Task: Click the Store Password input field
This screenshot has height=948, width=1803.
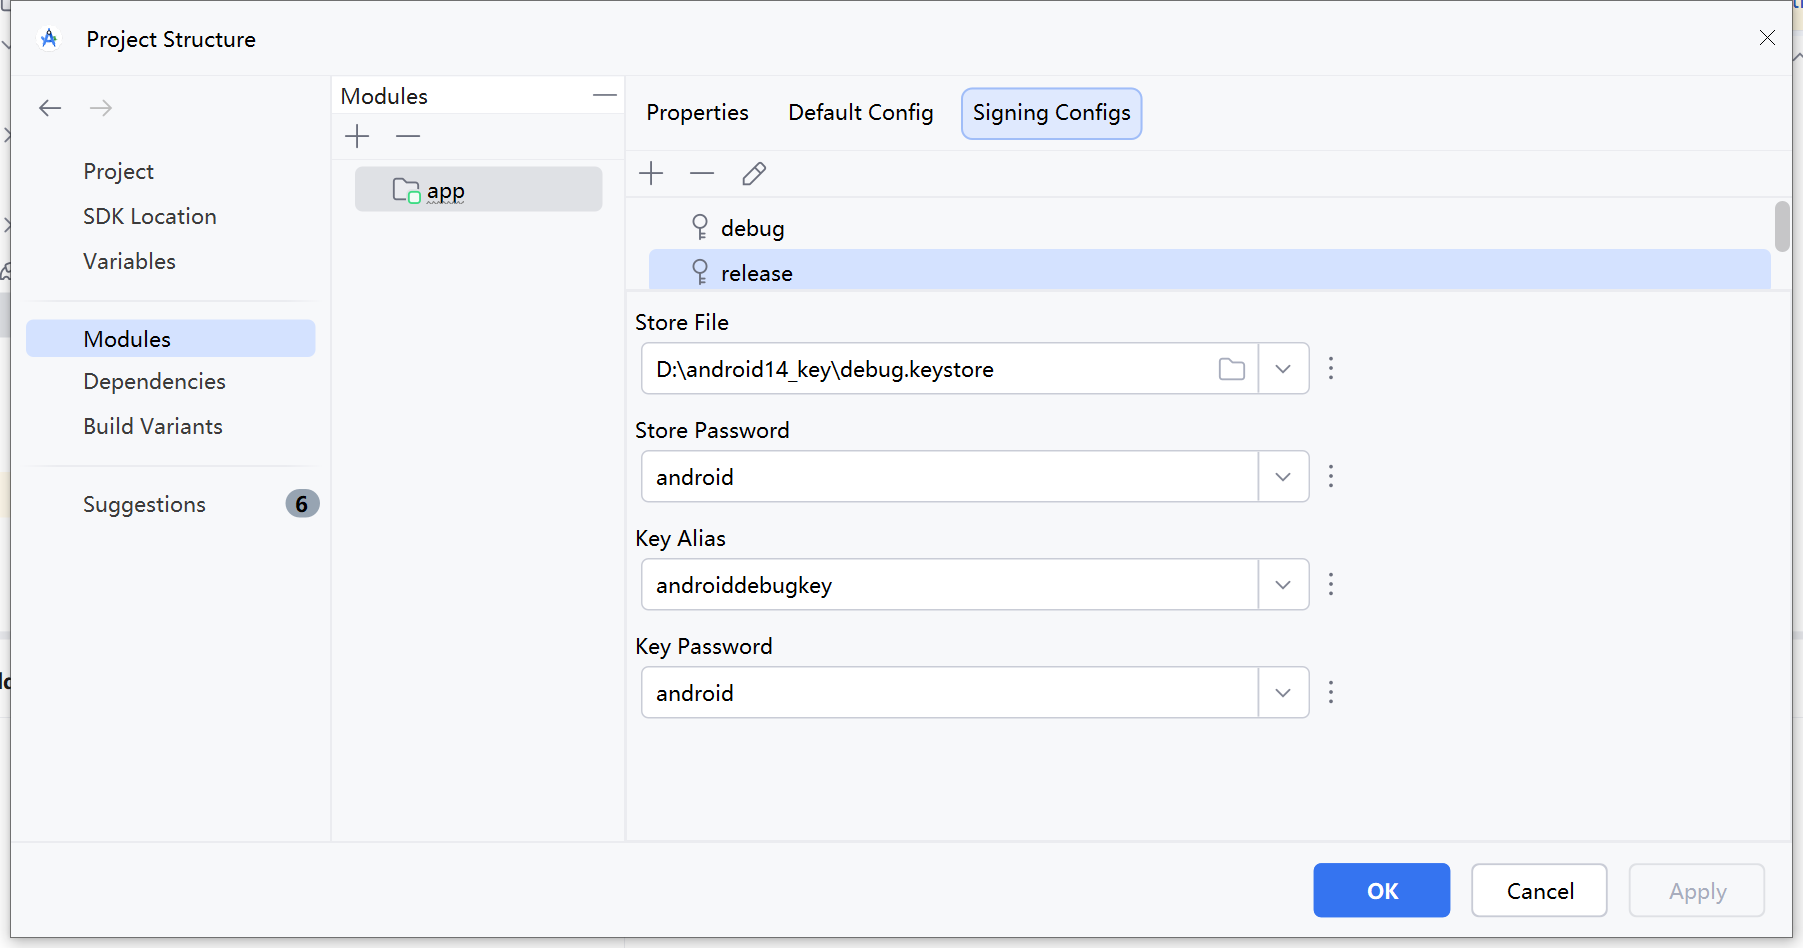Action: 950,477
